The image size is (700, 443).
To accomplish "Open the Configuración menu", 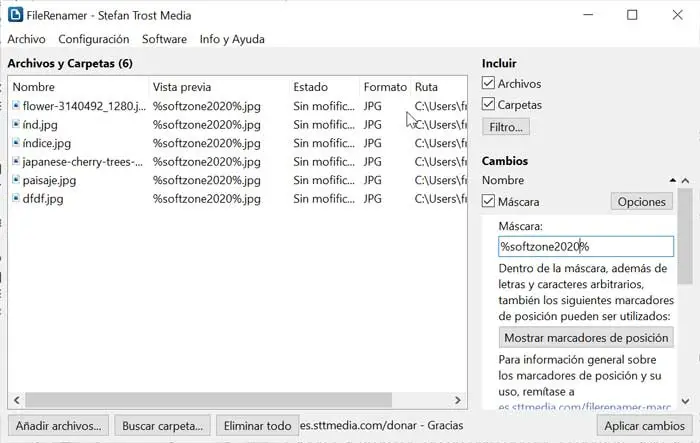I will [94, 39].
